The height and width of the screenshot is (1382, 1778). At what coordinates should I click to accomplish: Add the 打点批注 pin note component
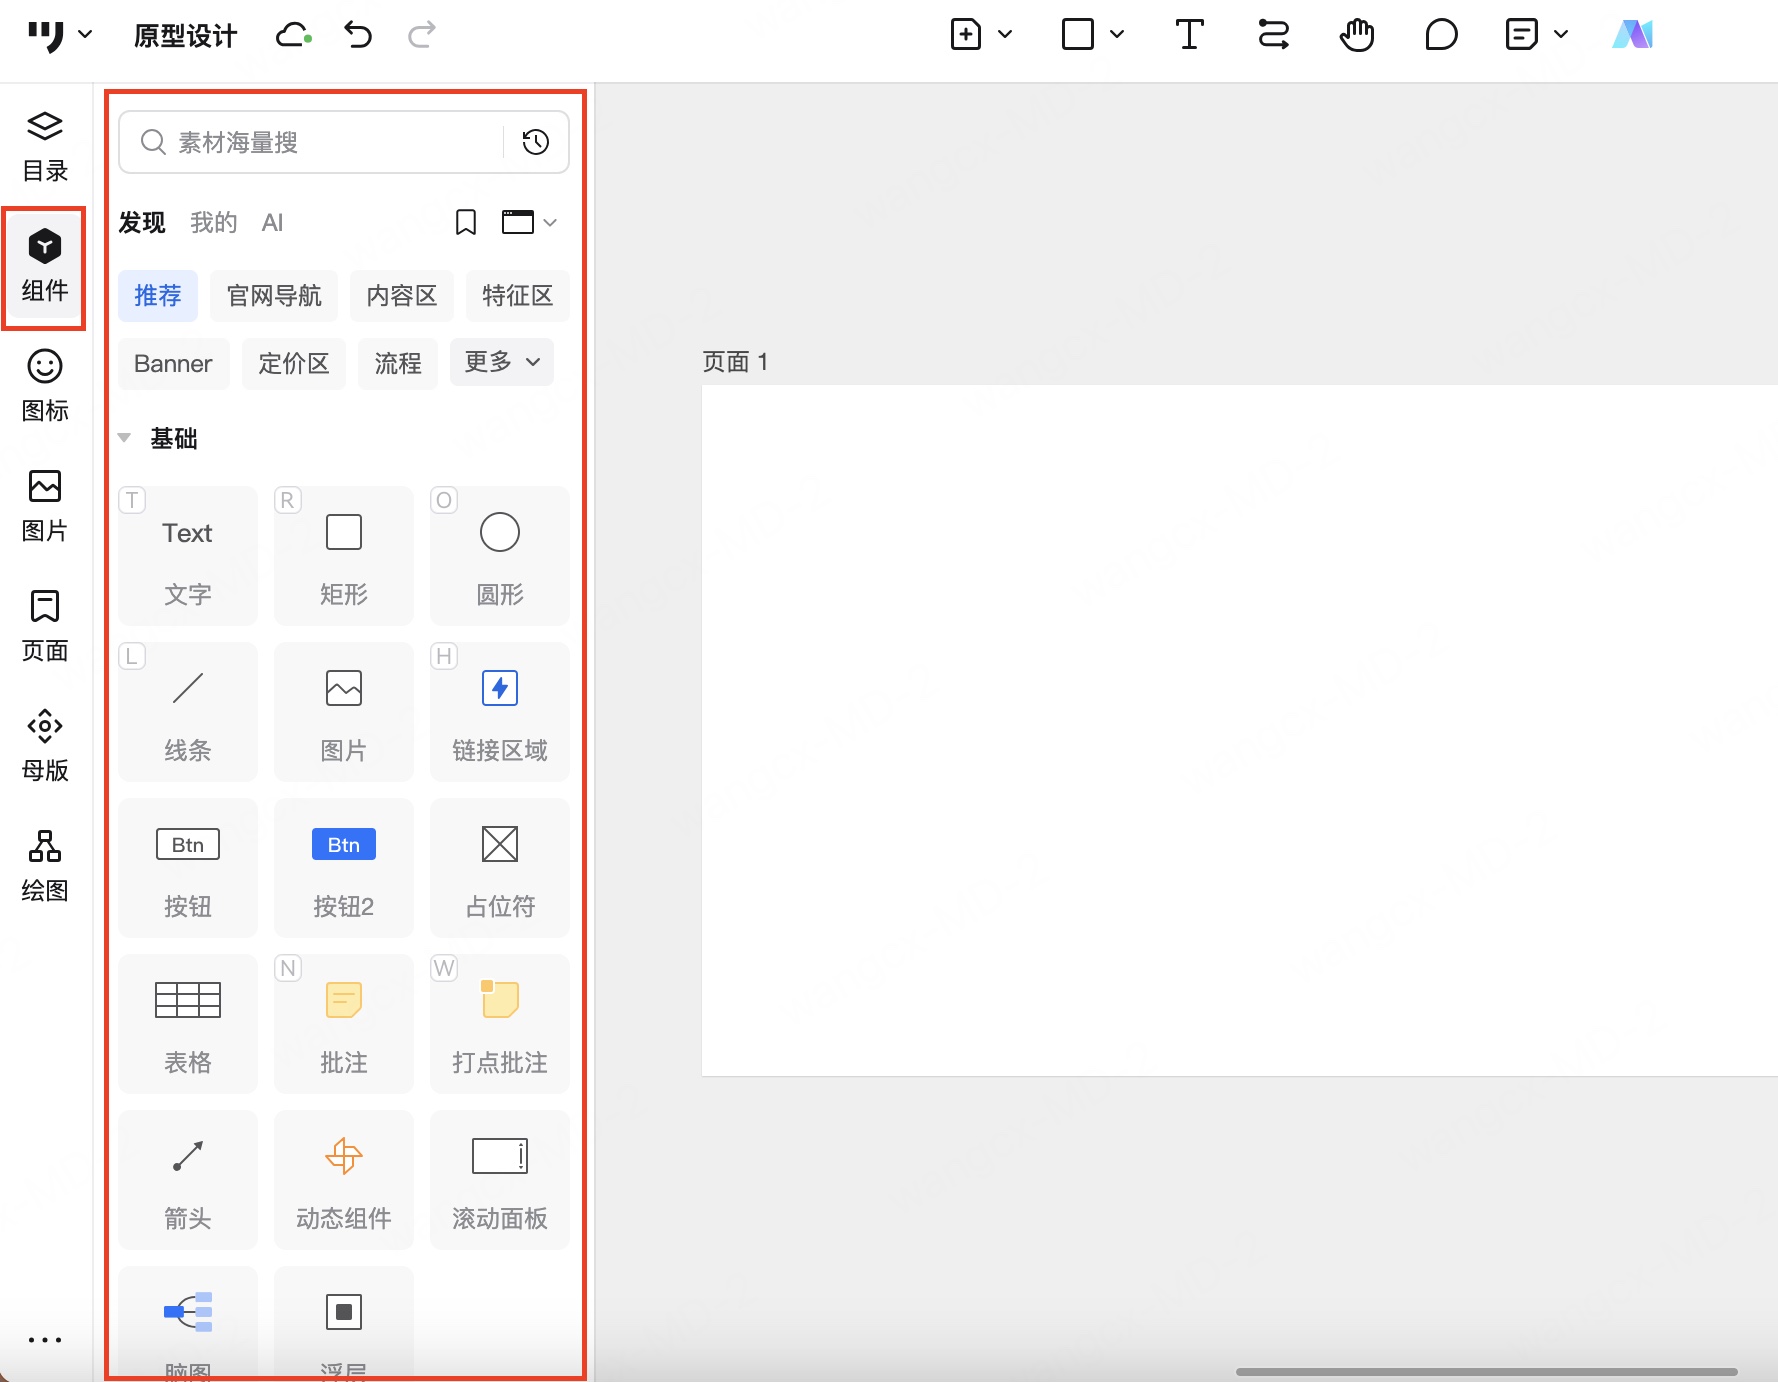(500, 1024)
